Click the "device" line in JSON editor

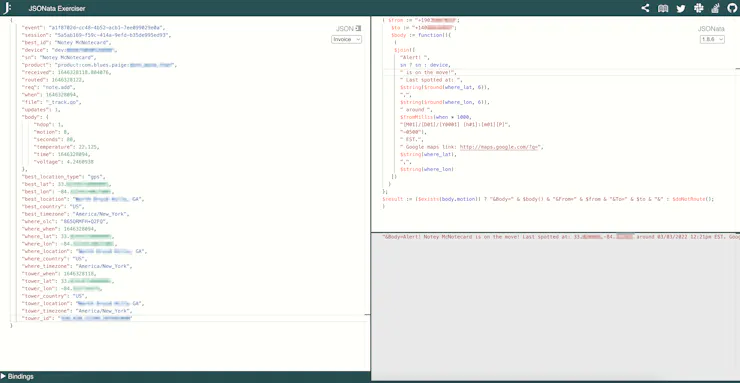point(69,50)
